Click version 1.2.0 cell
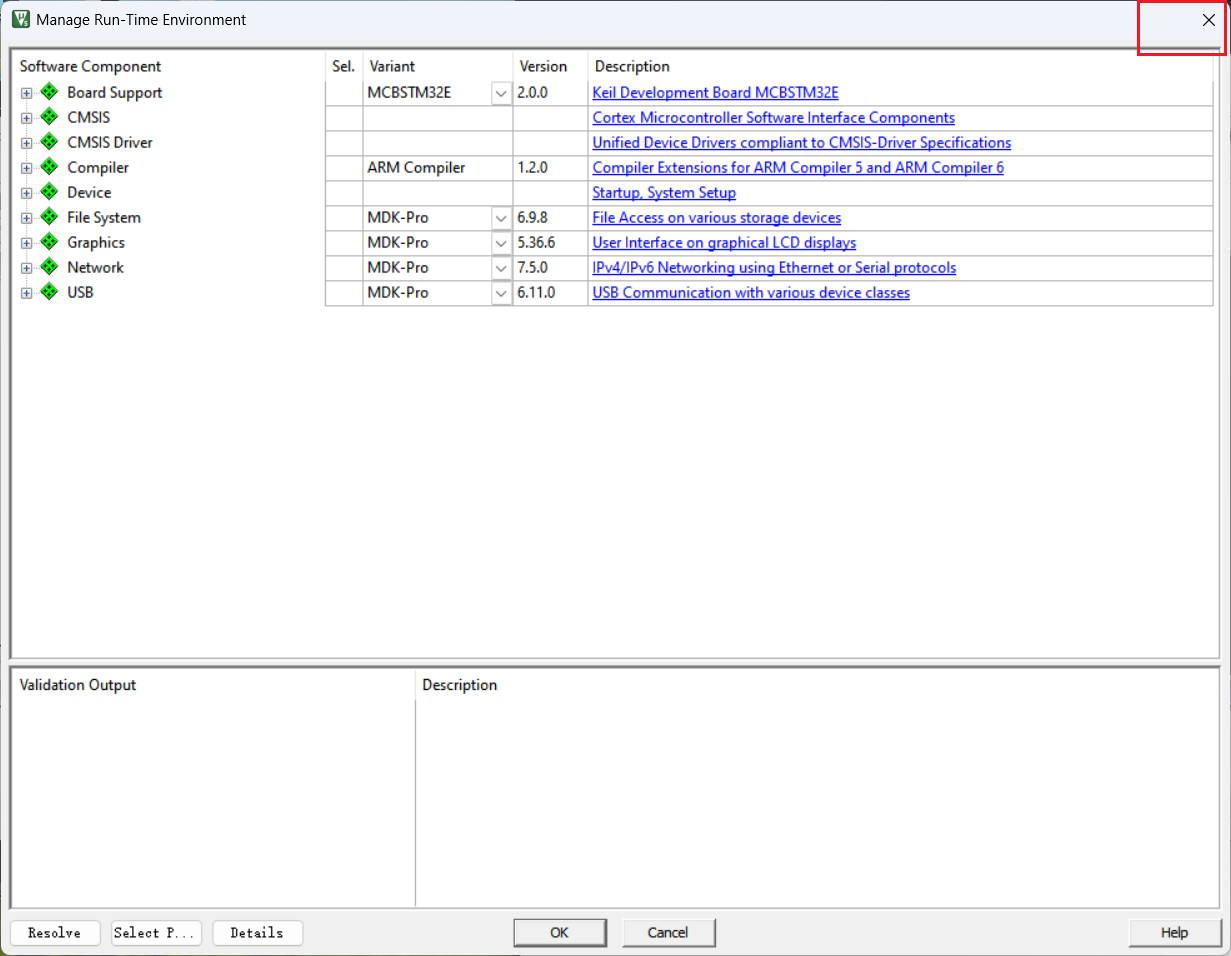Image resolution: width=1231 pixels, height=956 pixels. (x=551, y=168)
